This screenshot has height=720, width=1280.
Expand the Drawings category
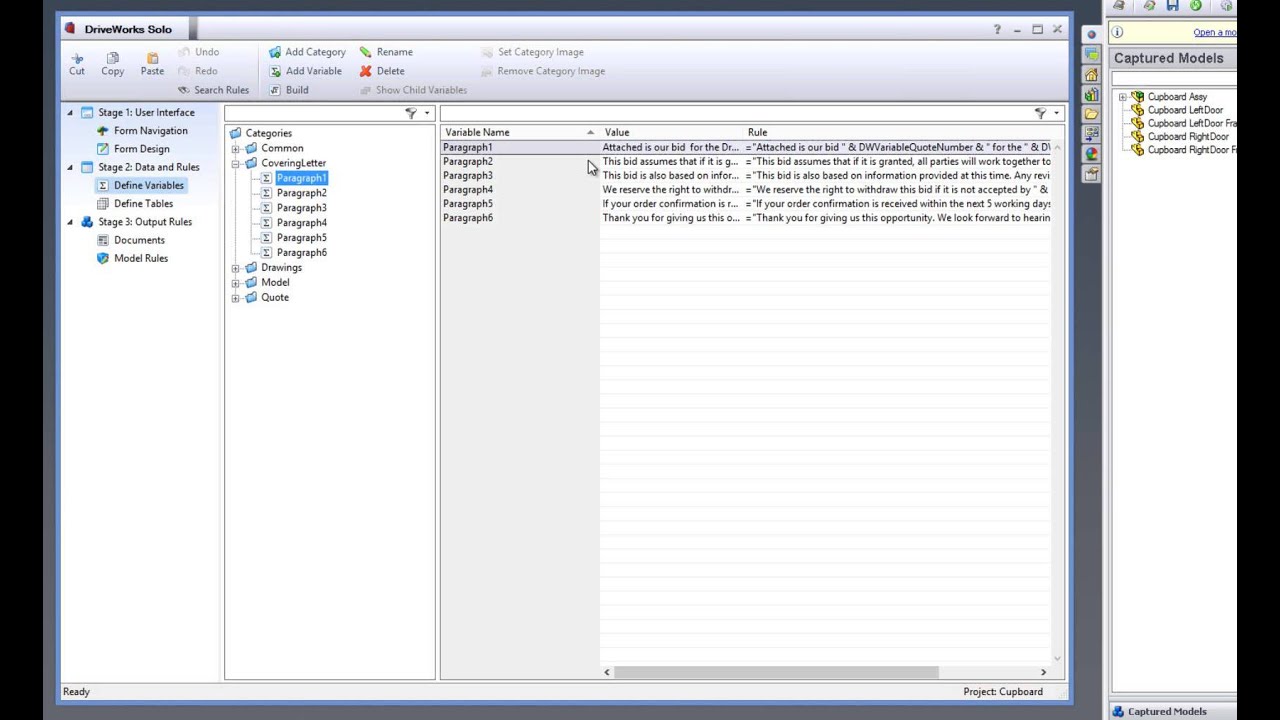tap(236, 268)
